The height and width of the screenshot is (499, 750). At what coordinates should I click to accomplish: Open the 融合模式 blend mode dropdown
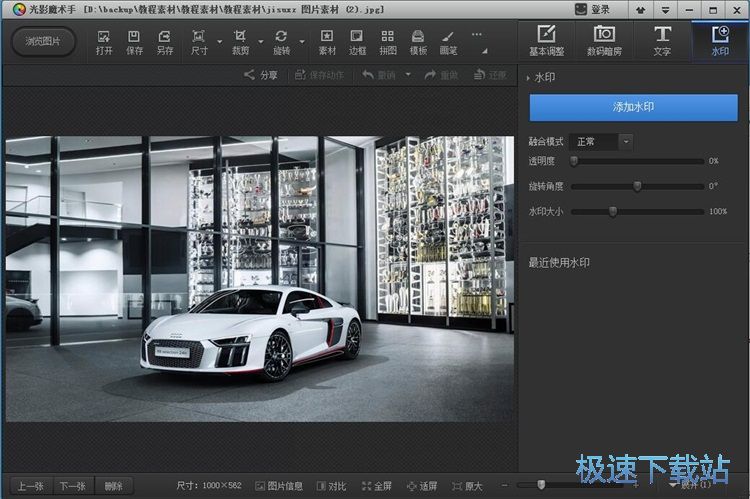602,142
